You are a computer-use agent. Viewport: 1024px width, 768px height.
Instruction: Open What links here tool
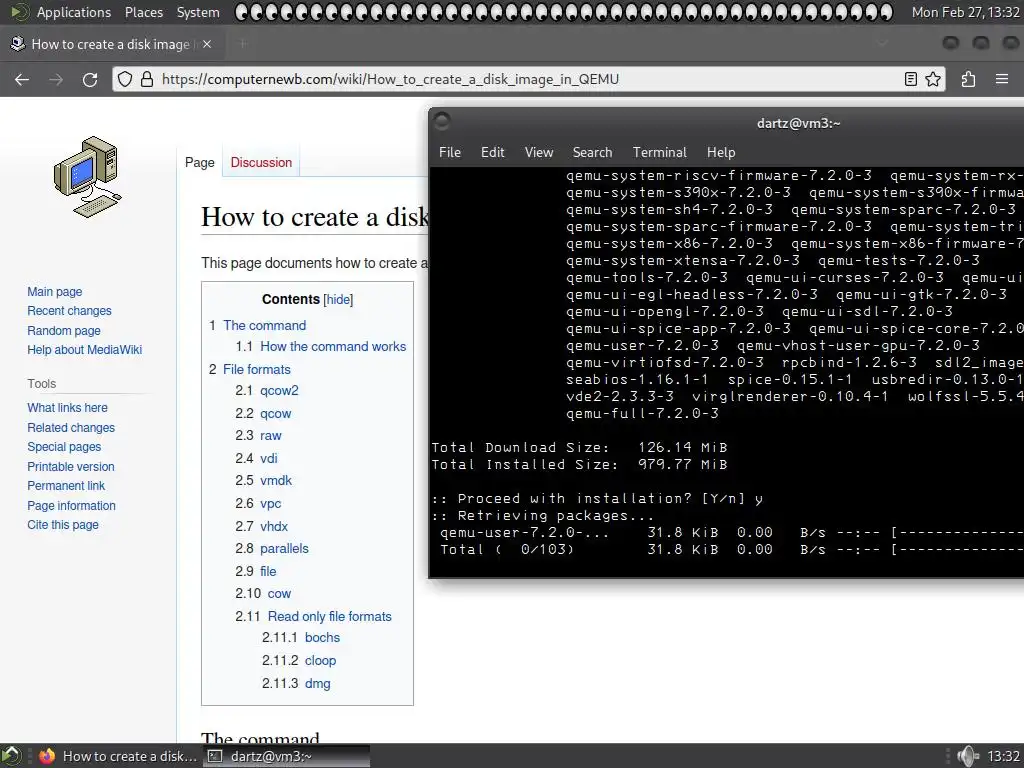coord(67,408)
